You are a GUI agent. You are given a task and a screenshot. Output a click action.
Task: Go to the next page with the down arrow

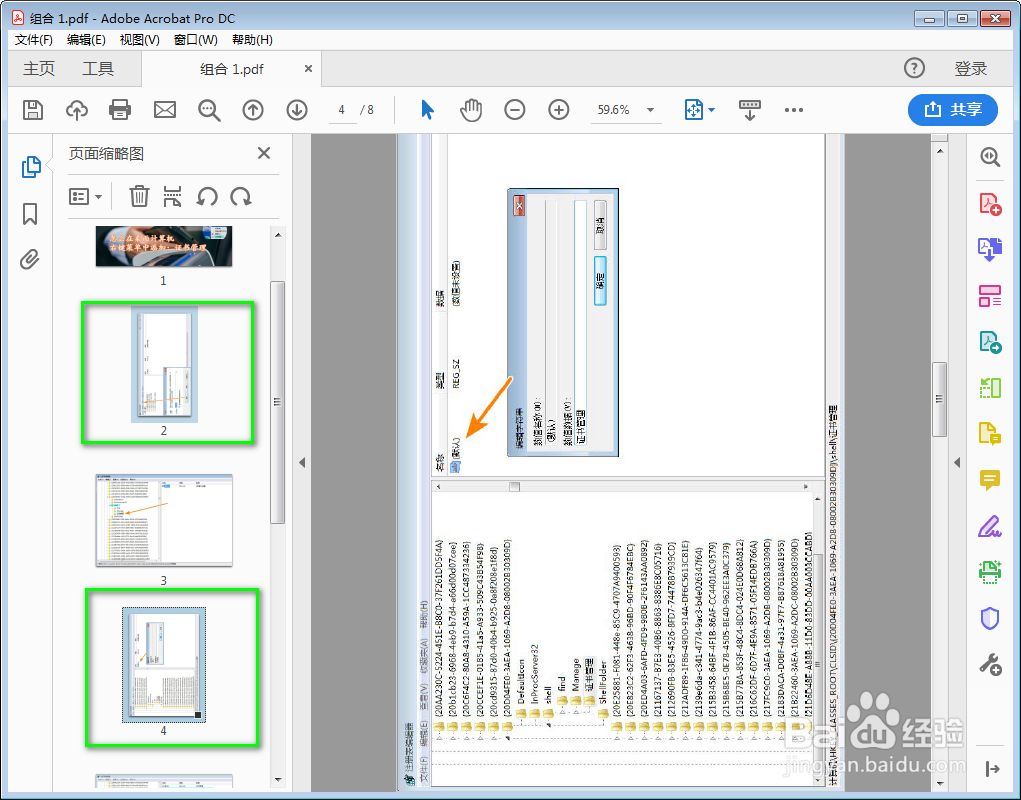(297, 110)
